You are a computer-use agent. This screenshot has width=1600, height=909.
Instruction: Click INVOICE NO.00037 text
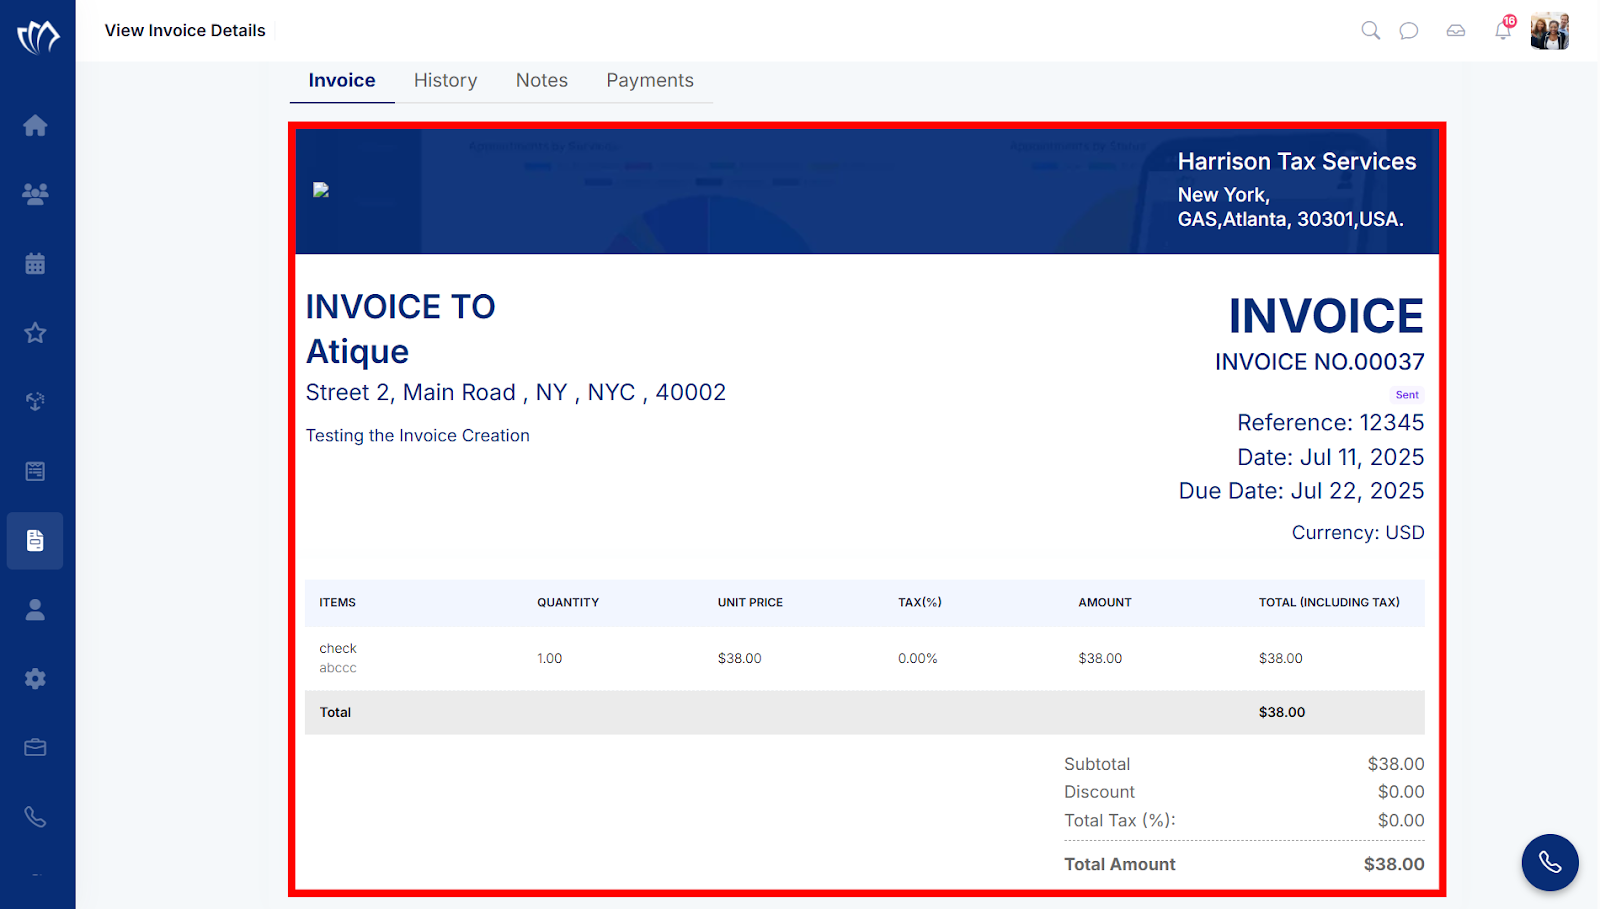[x=1320, y=362]
